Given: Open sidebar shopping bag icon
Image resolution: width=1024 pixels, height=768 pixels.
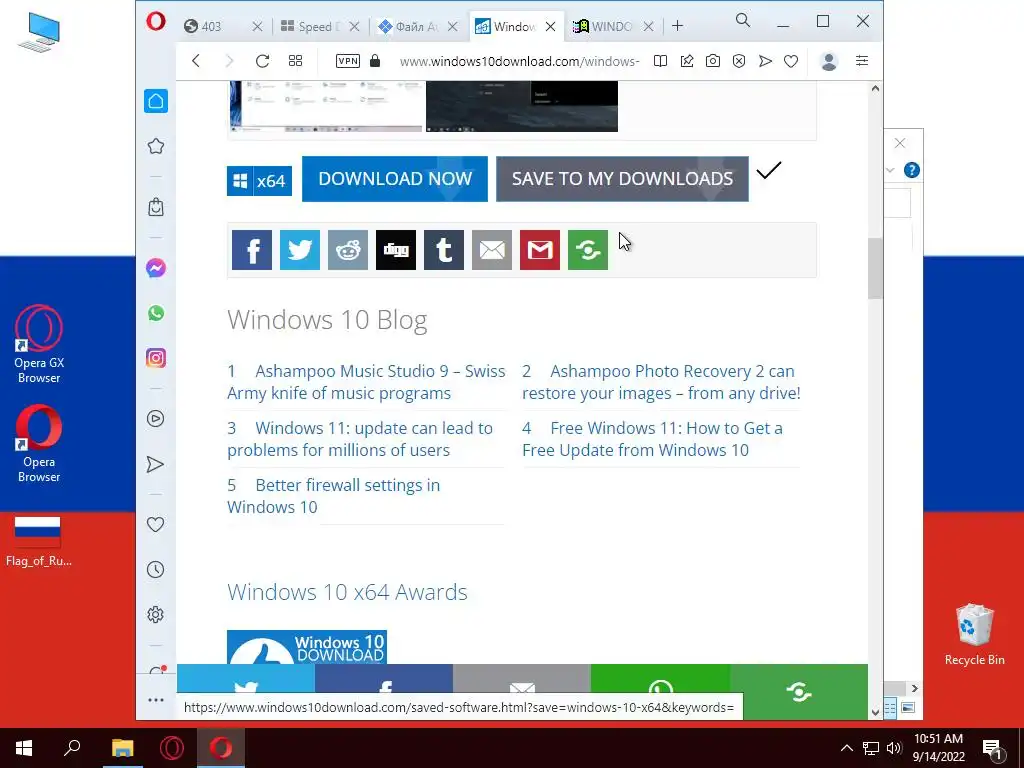Looking at the screenshot, I should pyautogui.click(x=155, y=207).
